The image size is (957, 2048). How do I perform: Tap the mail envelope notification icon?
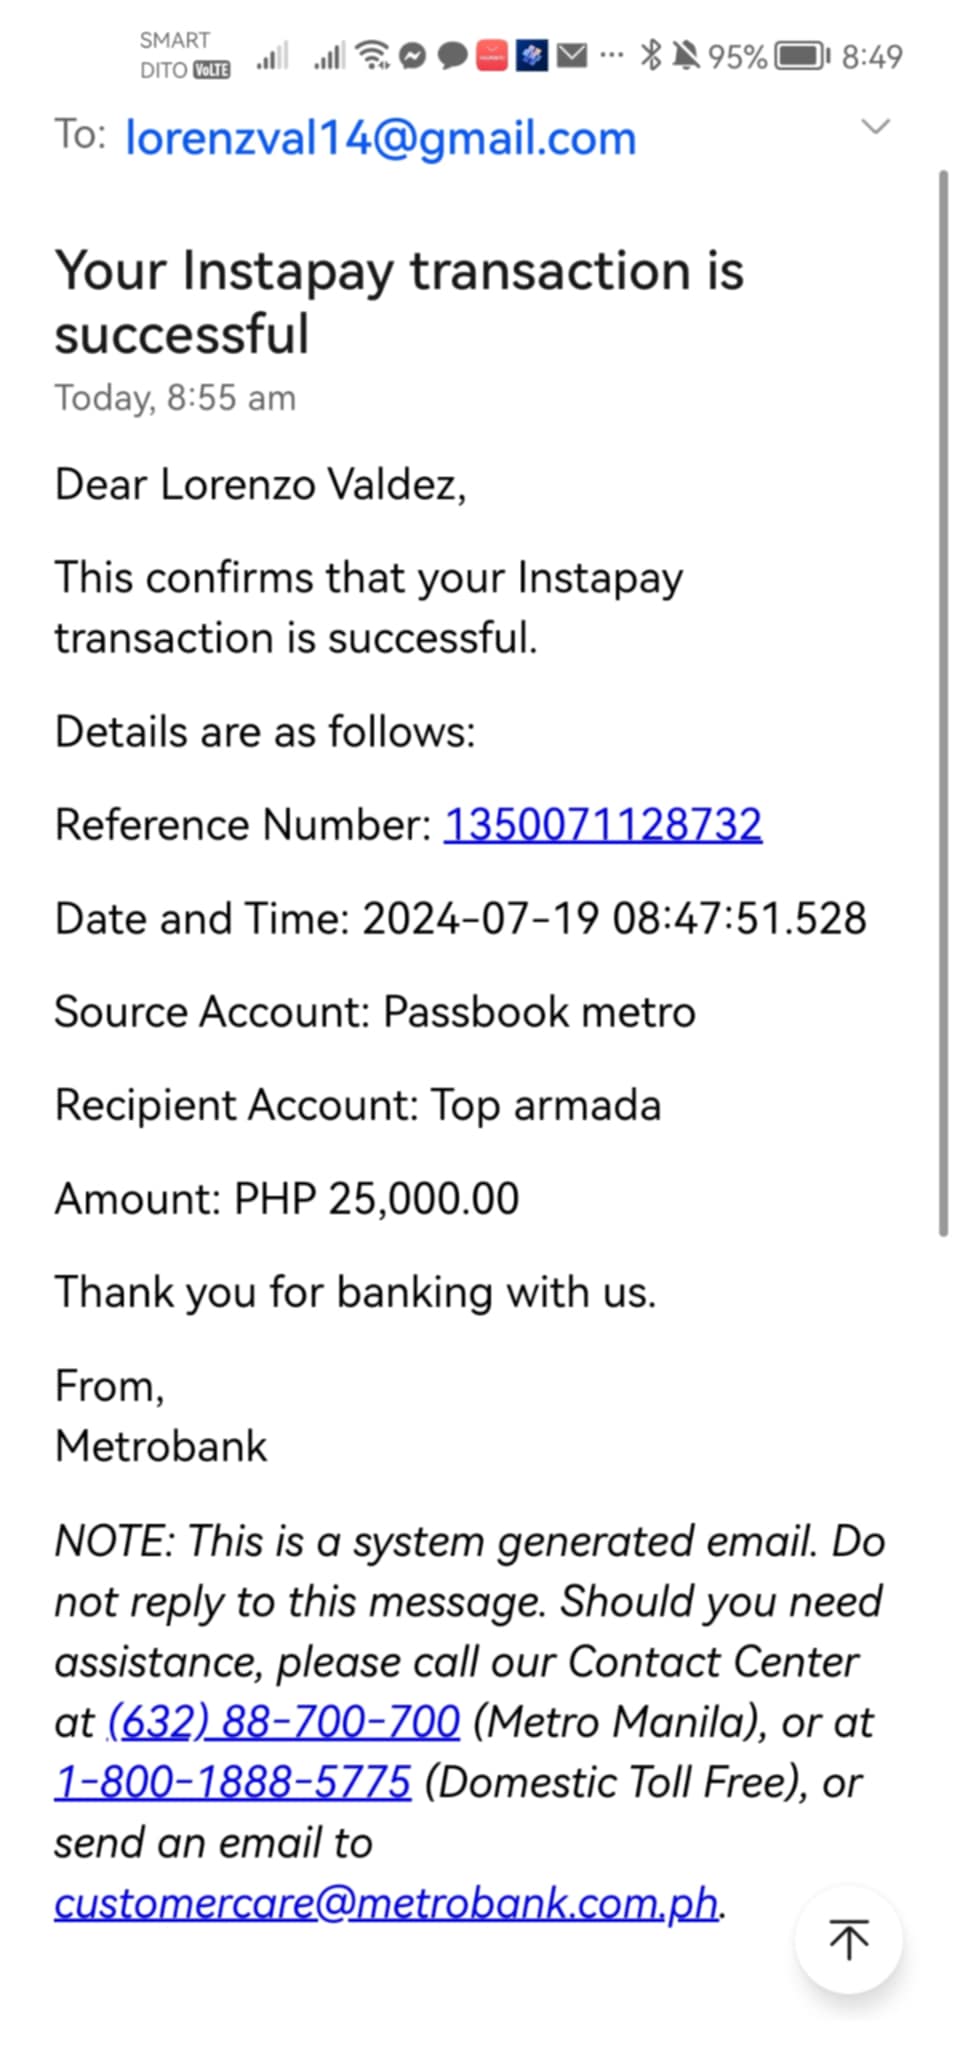click(571, 56)
